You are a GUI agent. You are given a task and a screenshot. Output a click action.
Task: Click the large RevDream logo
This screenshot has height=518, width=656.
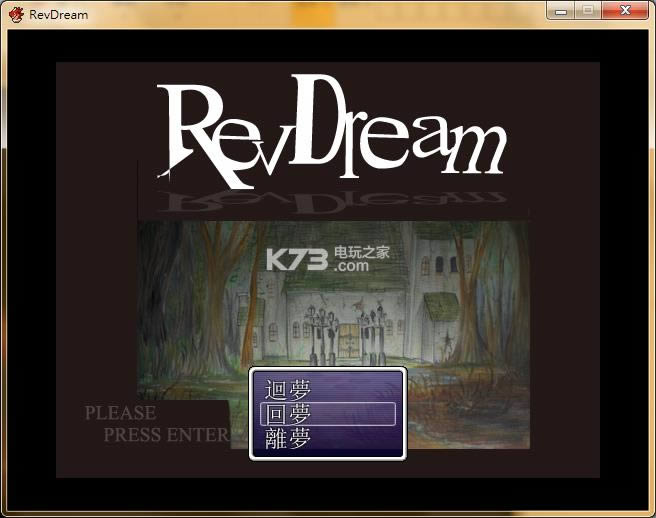pyautogui.click(x=331, y=131)
